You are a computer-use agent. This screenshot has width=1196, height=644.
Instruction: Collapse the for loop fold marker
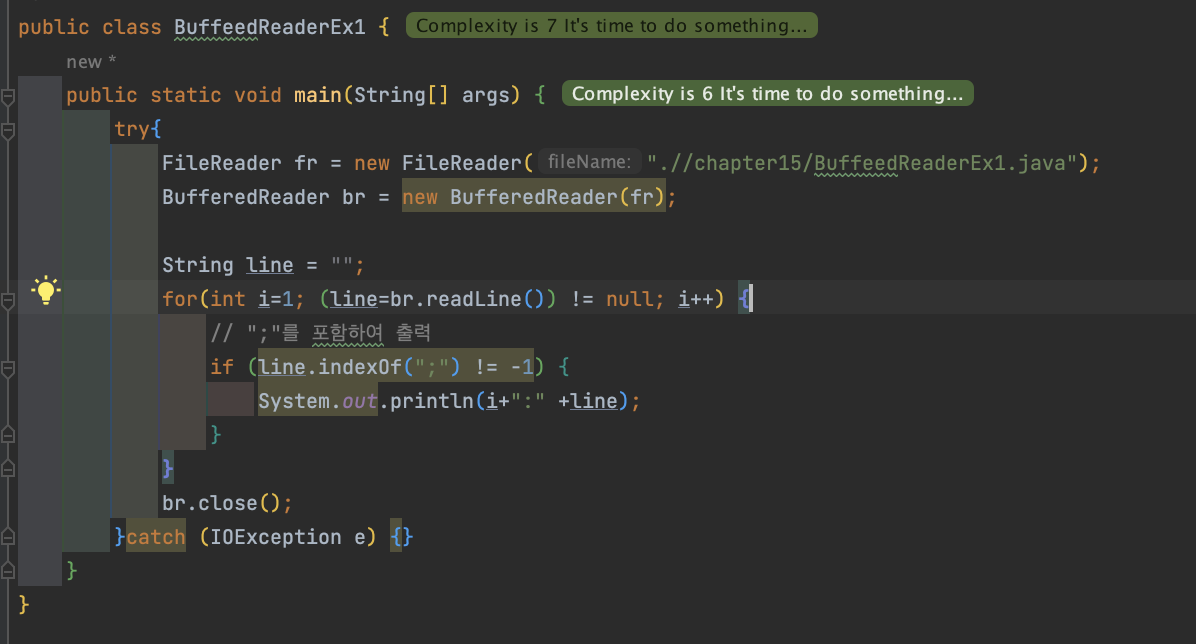(8, 301)
